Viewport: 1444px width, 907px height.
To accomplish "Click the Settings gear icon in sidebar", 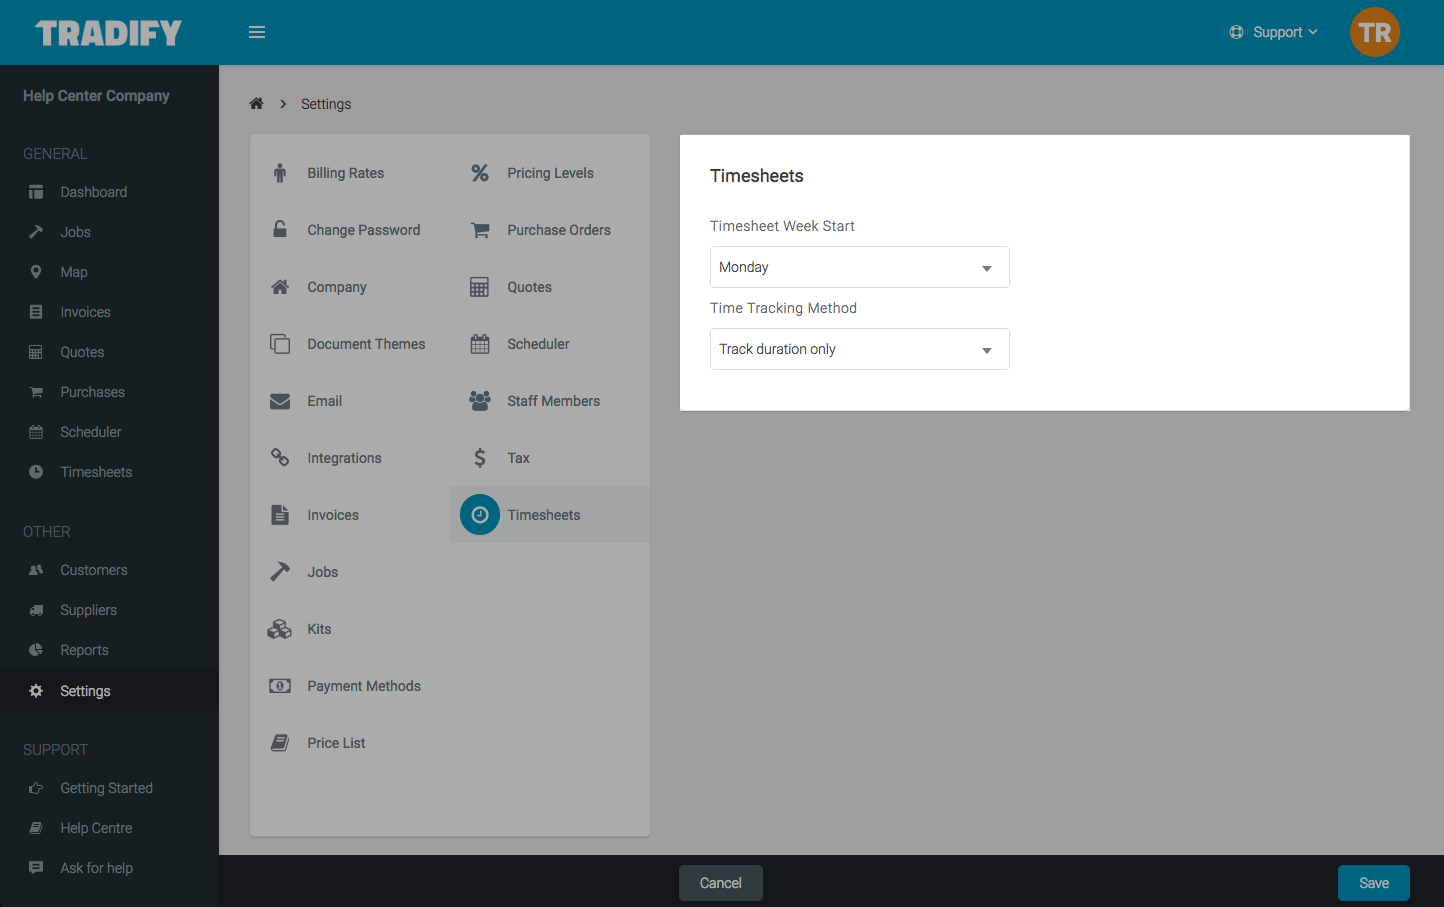I will tap(36, 691).
